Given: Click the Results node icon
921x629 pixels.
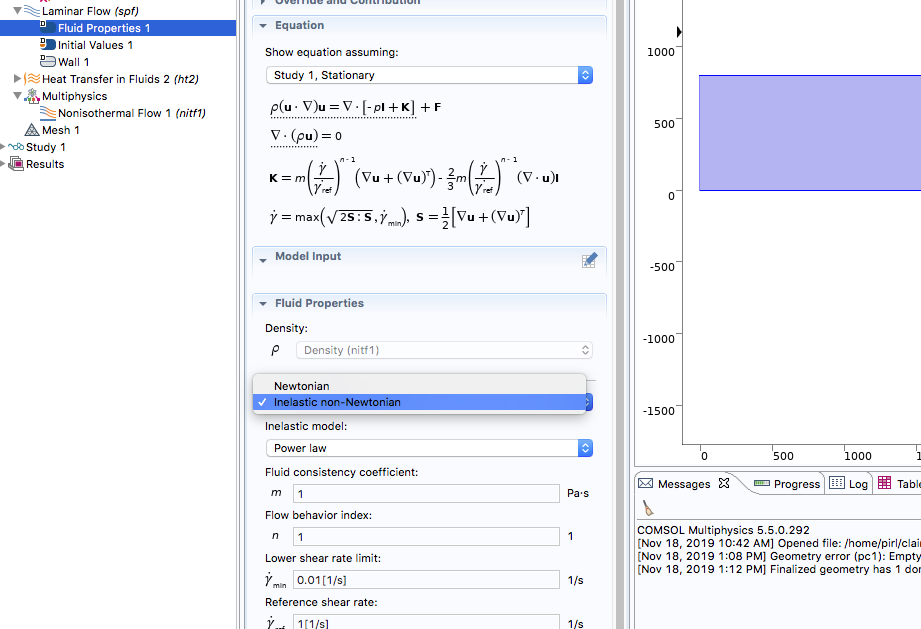Looking at the screenshot, I should [x=16, y=164].
